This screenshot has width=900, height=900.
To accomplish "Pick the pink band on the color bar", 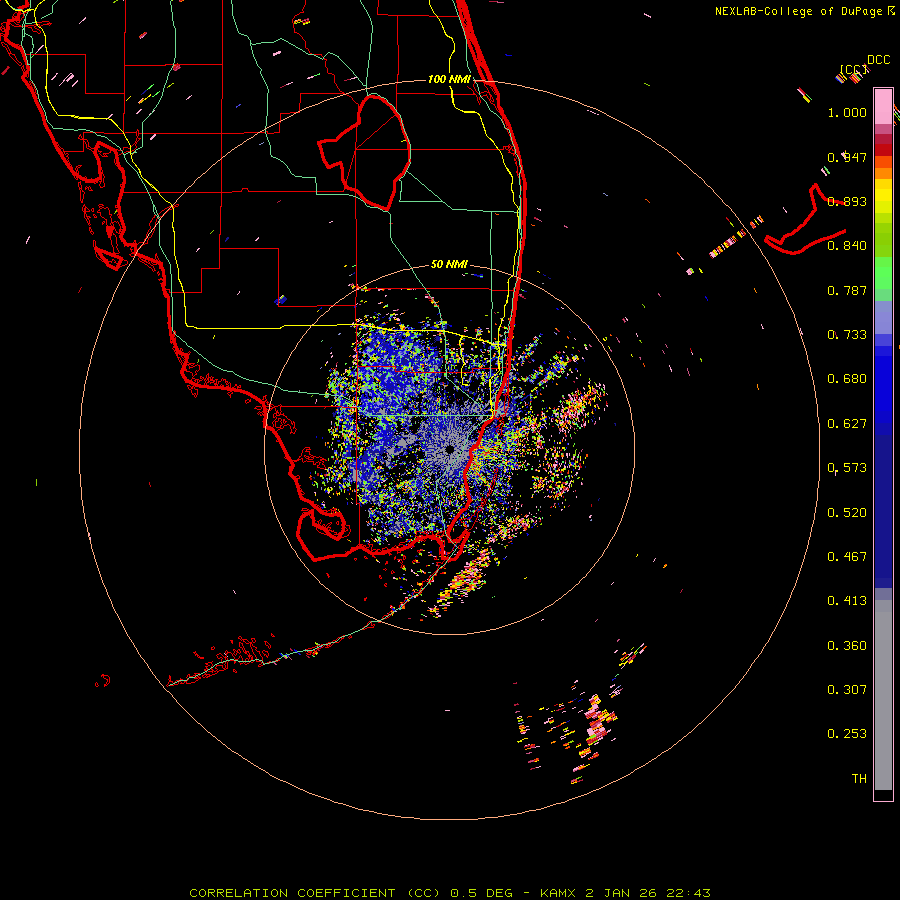I will [x=883, y=106].
